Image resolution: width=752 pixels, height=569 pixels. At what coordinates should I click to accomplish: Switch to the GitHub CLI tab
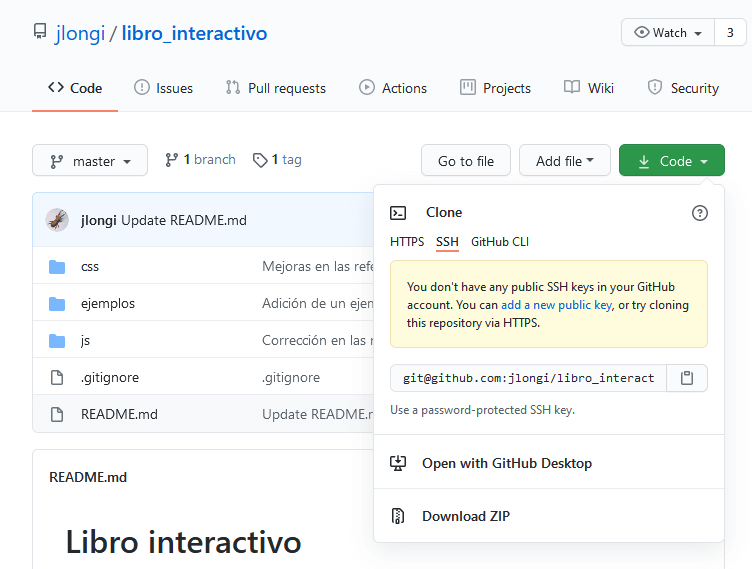(x=500, y=242)
